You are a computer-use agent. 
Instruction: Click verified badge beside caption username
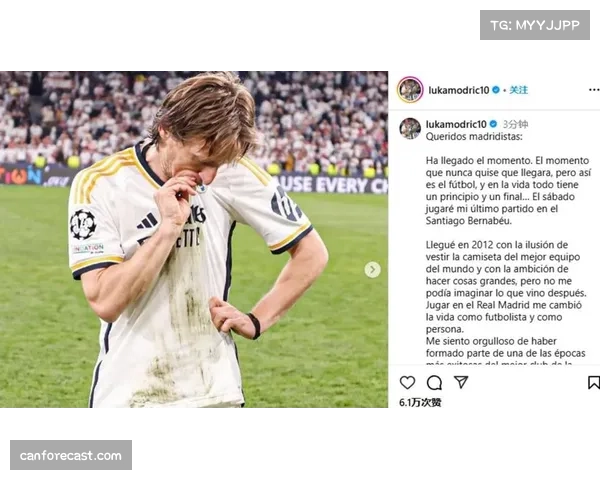(493, 124)
